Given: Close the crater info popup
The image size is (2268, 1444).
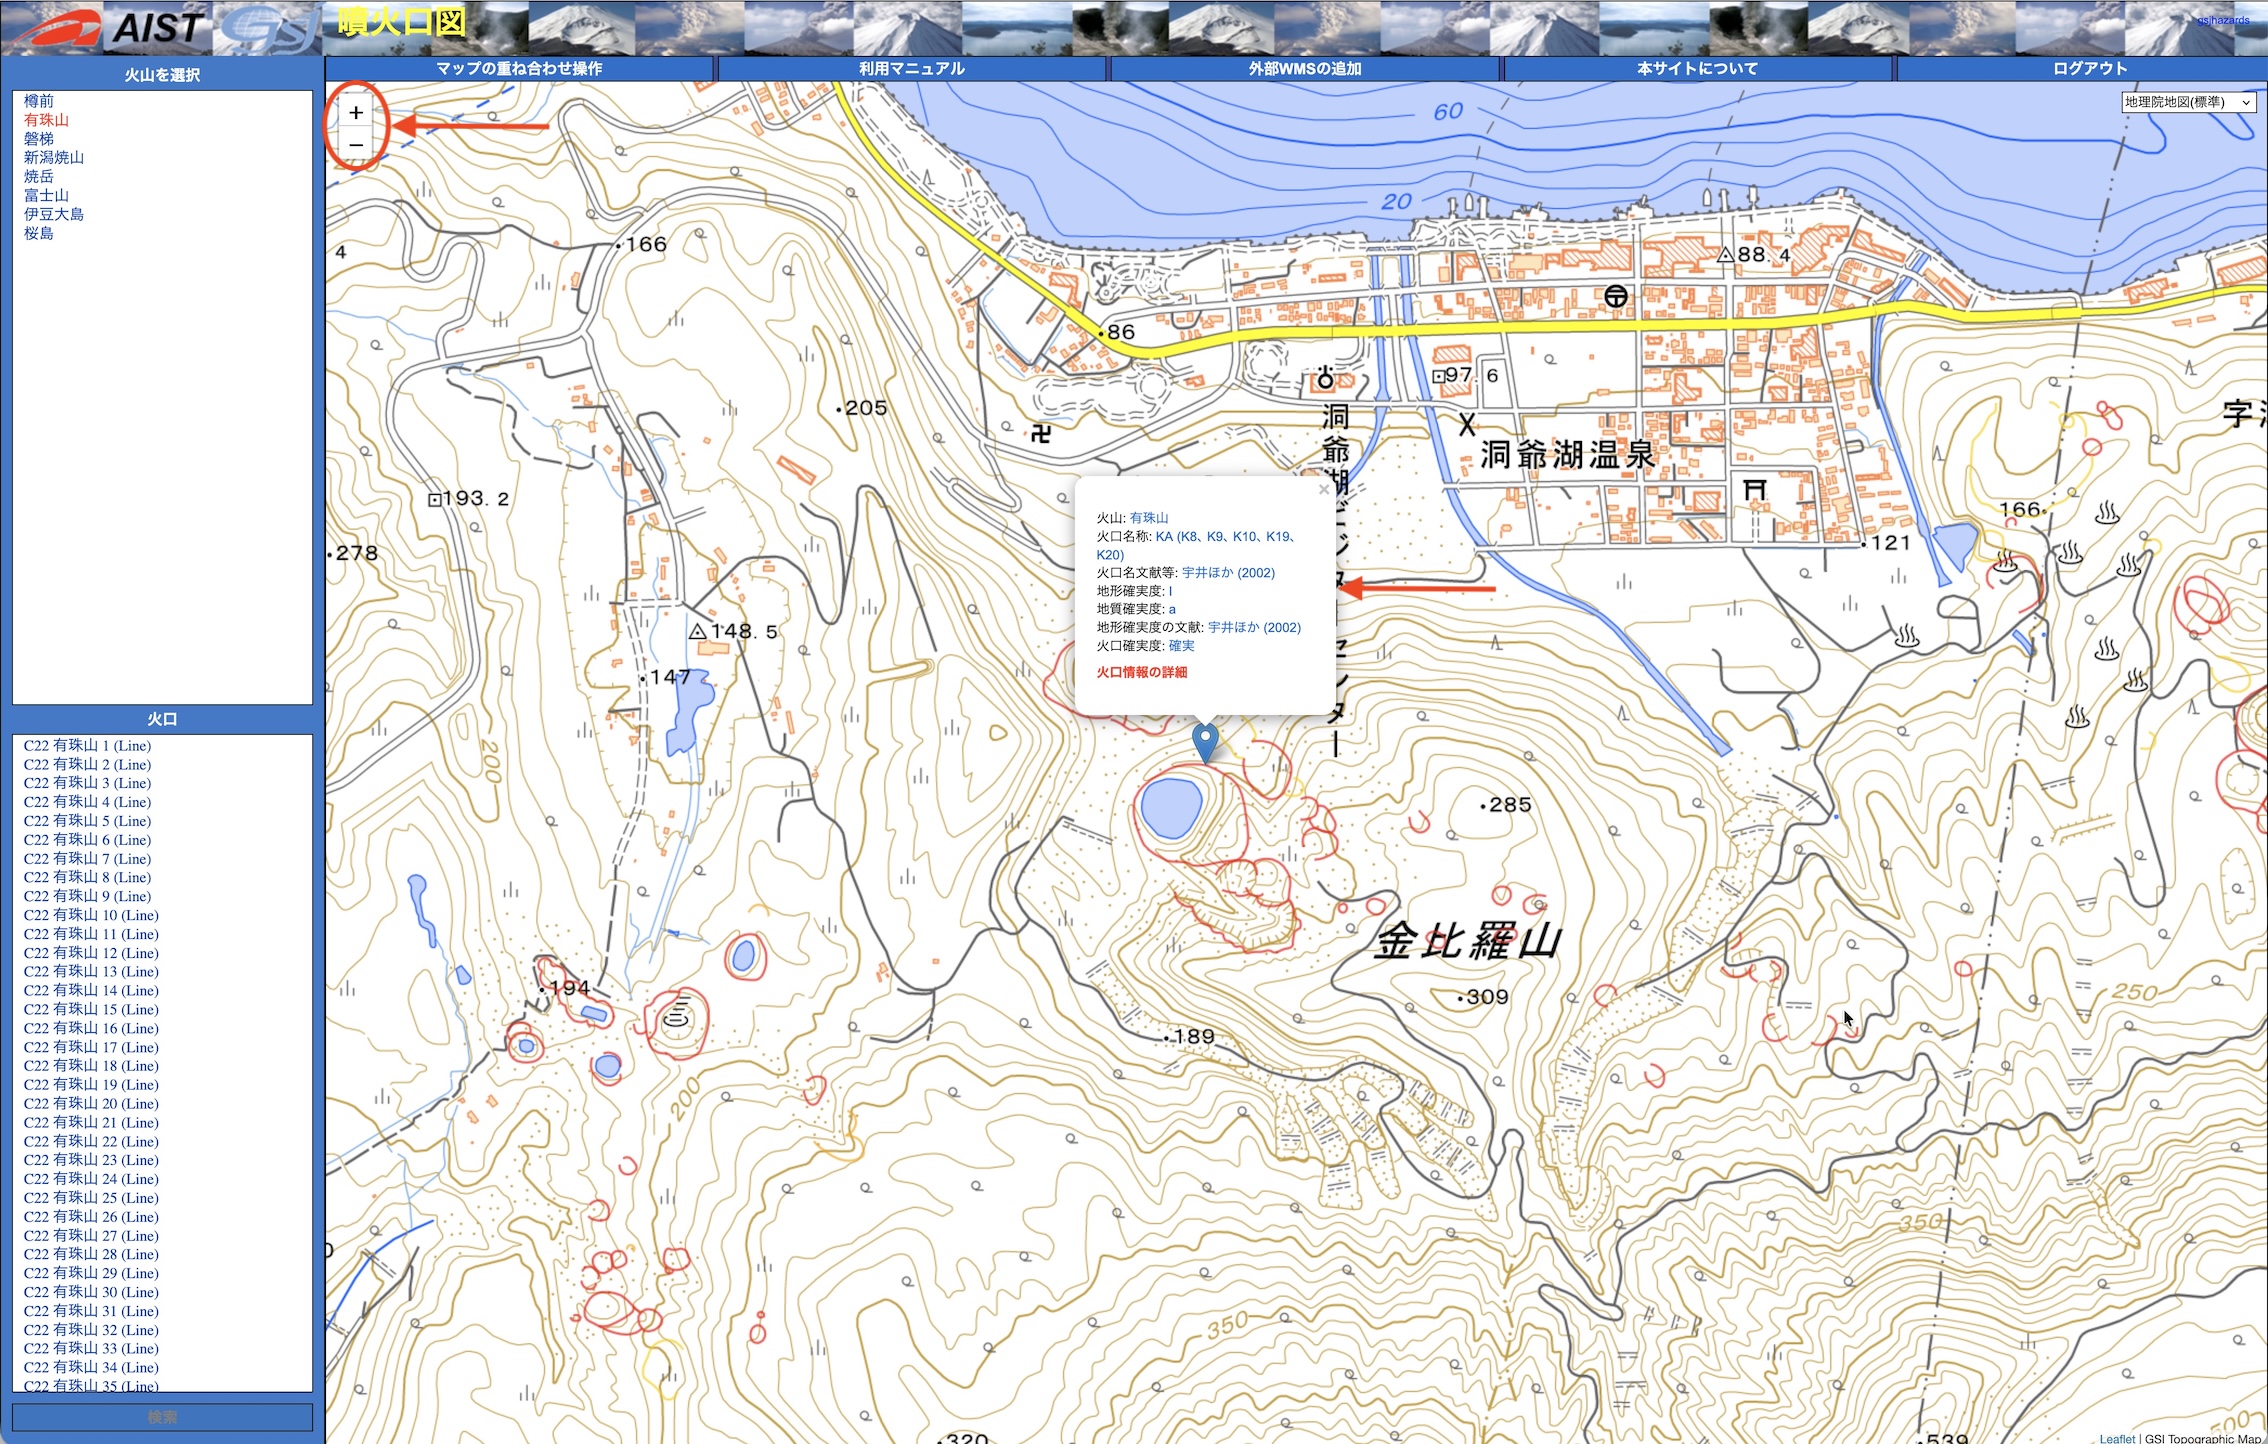Looking at the screenshot, I should point(1323,490).
